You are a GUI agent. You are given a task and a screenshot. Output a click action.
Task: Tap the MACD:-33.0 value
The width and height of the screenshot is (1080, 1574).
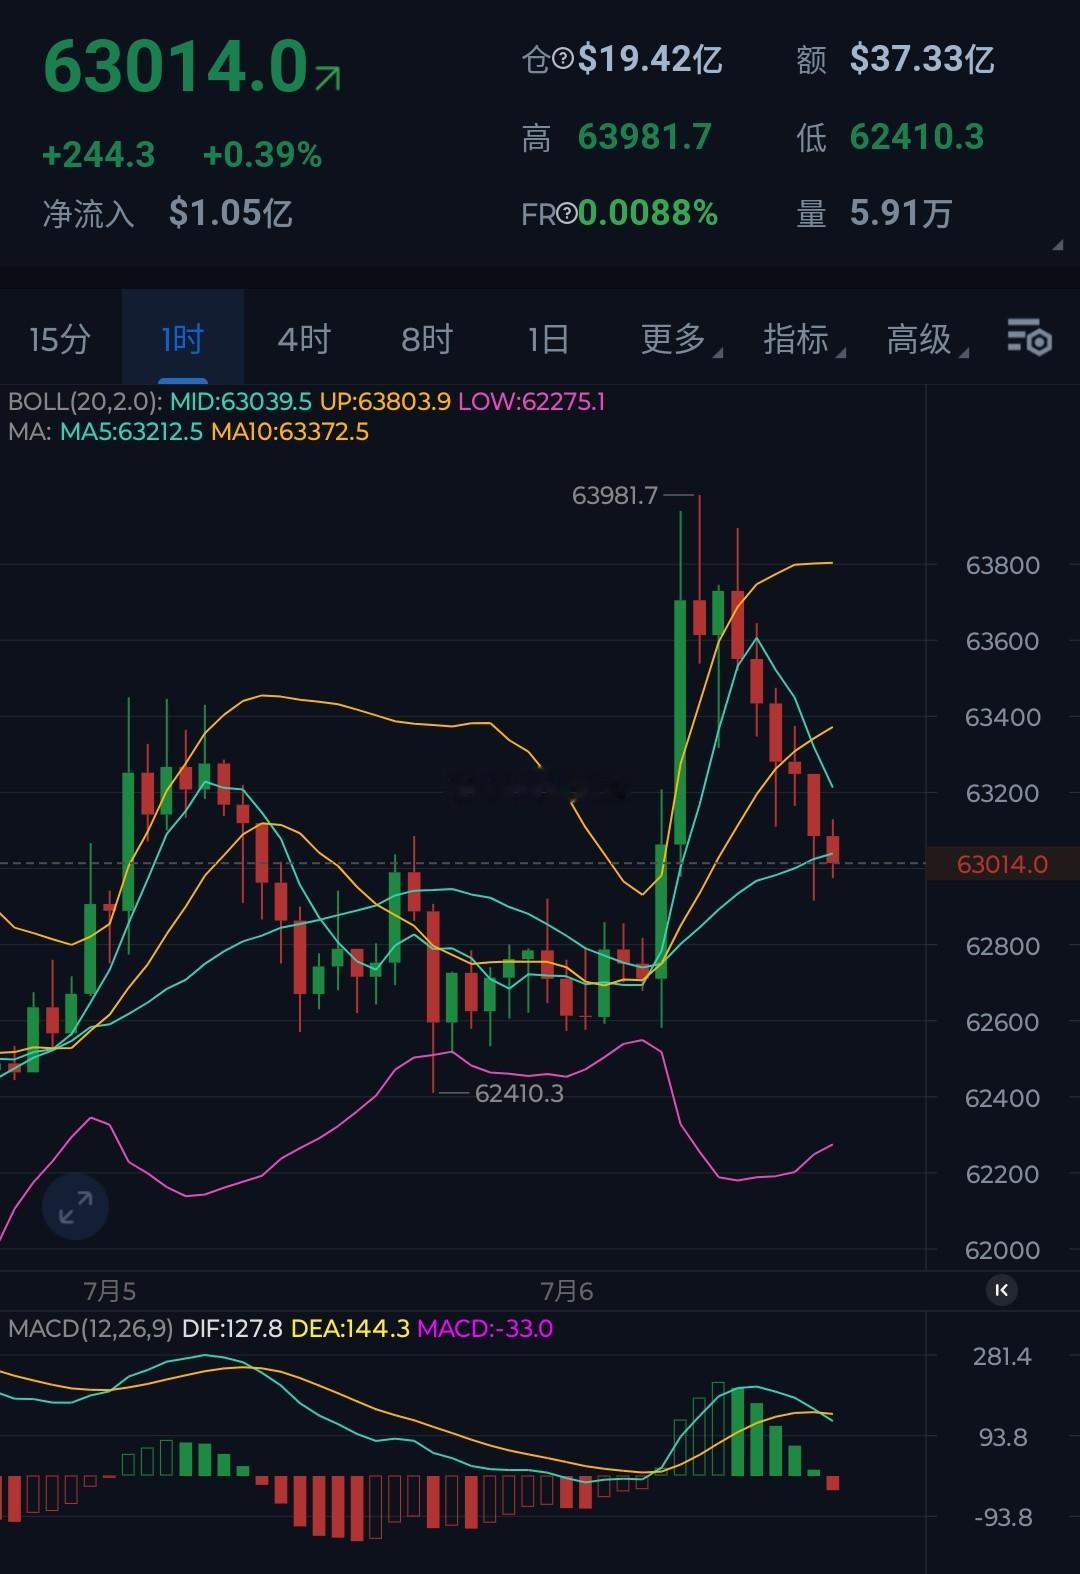[x=485, y=1329]
